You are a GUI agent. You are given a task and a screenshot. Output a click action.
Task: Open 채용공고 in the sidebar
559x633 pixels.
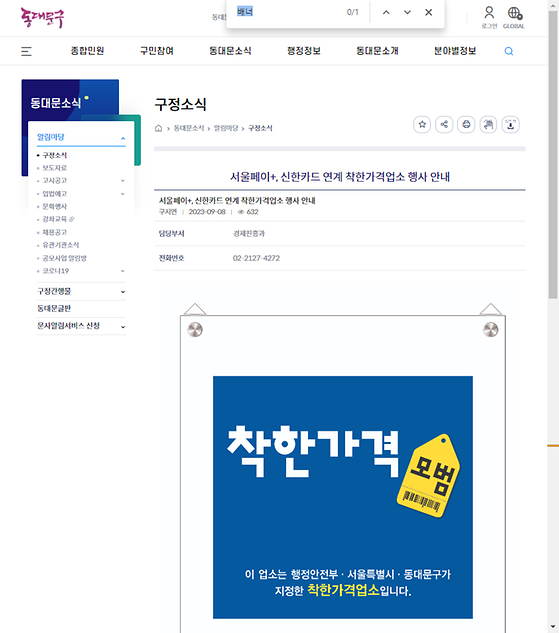[x=55, y=233]
